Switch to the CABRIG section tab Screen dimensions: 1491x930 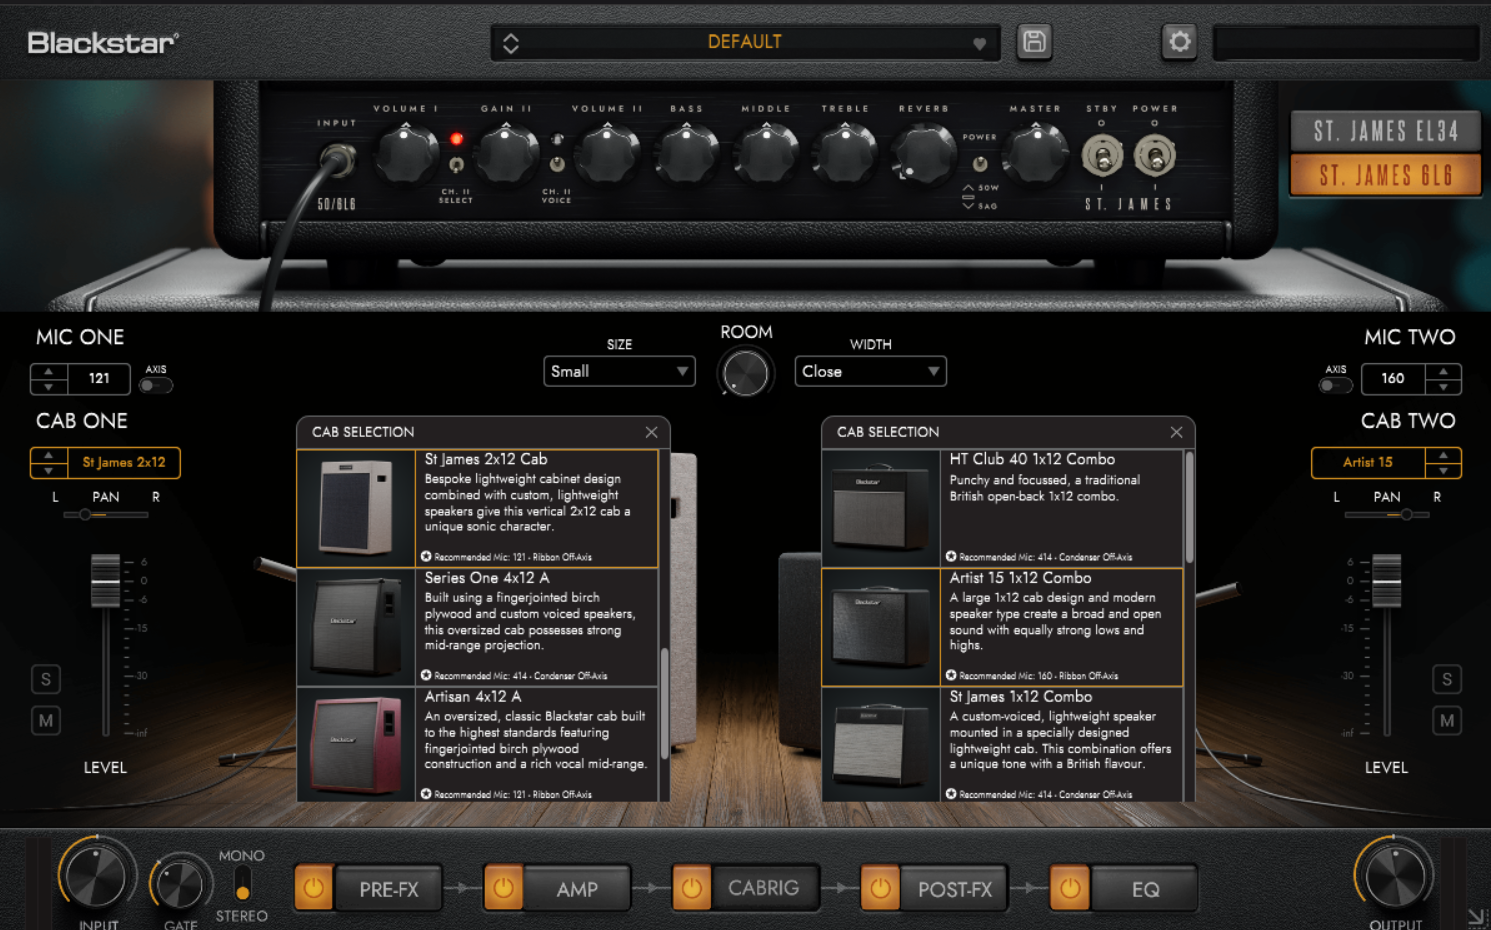763,888
